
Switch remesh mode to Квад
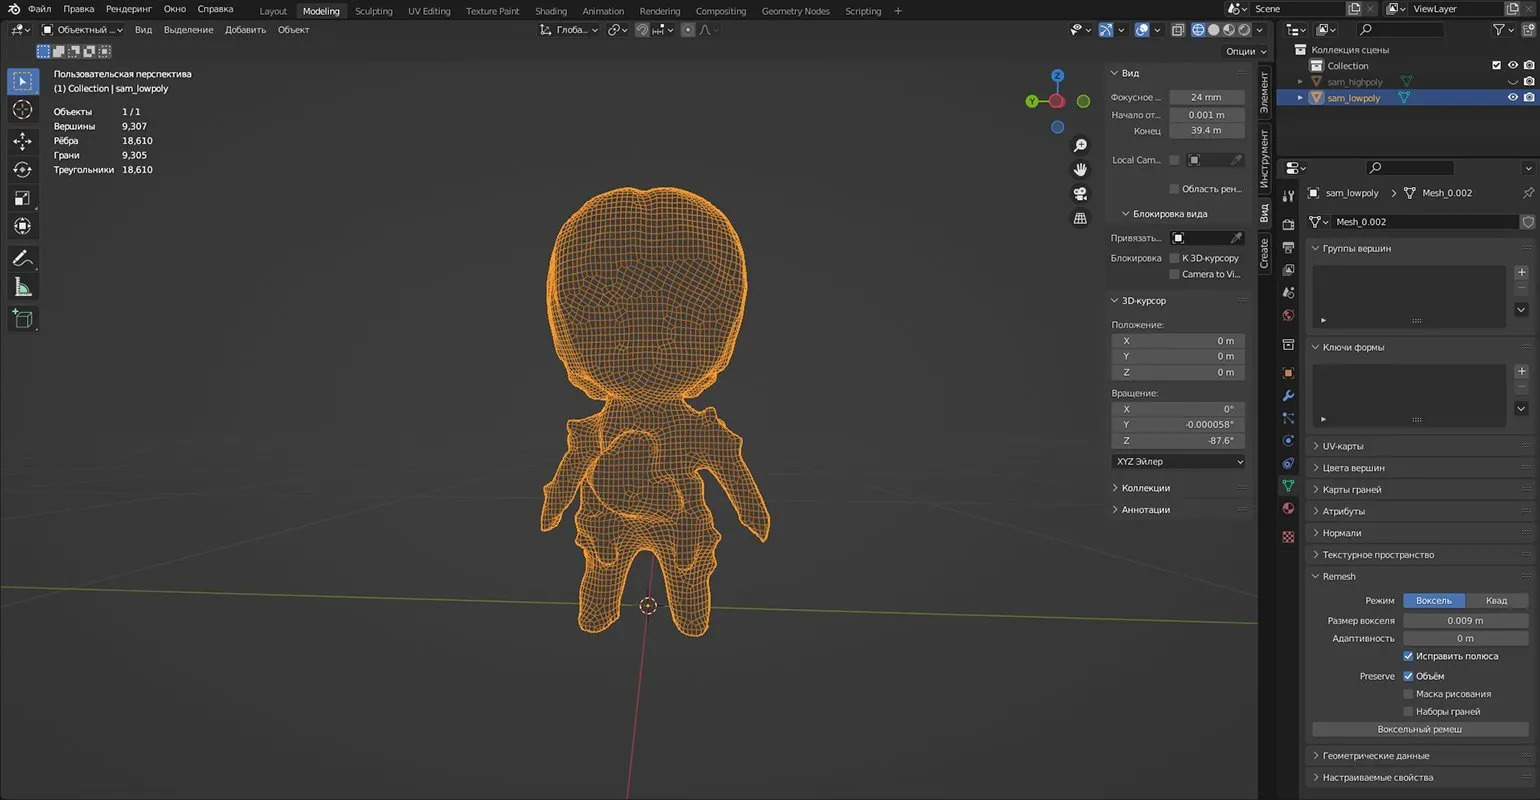click(x=1496, y=600)
